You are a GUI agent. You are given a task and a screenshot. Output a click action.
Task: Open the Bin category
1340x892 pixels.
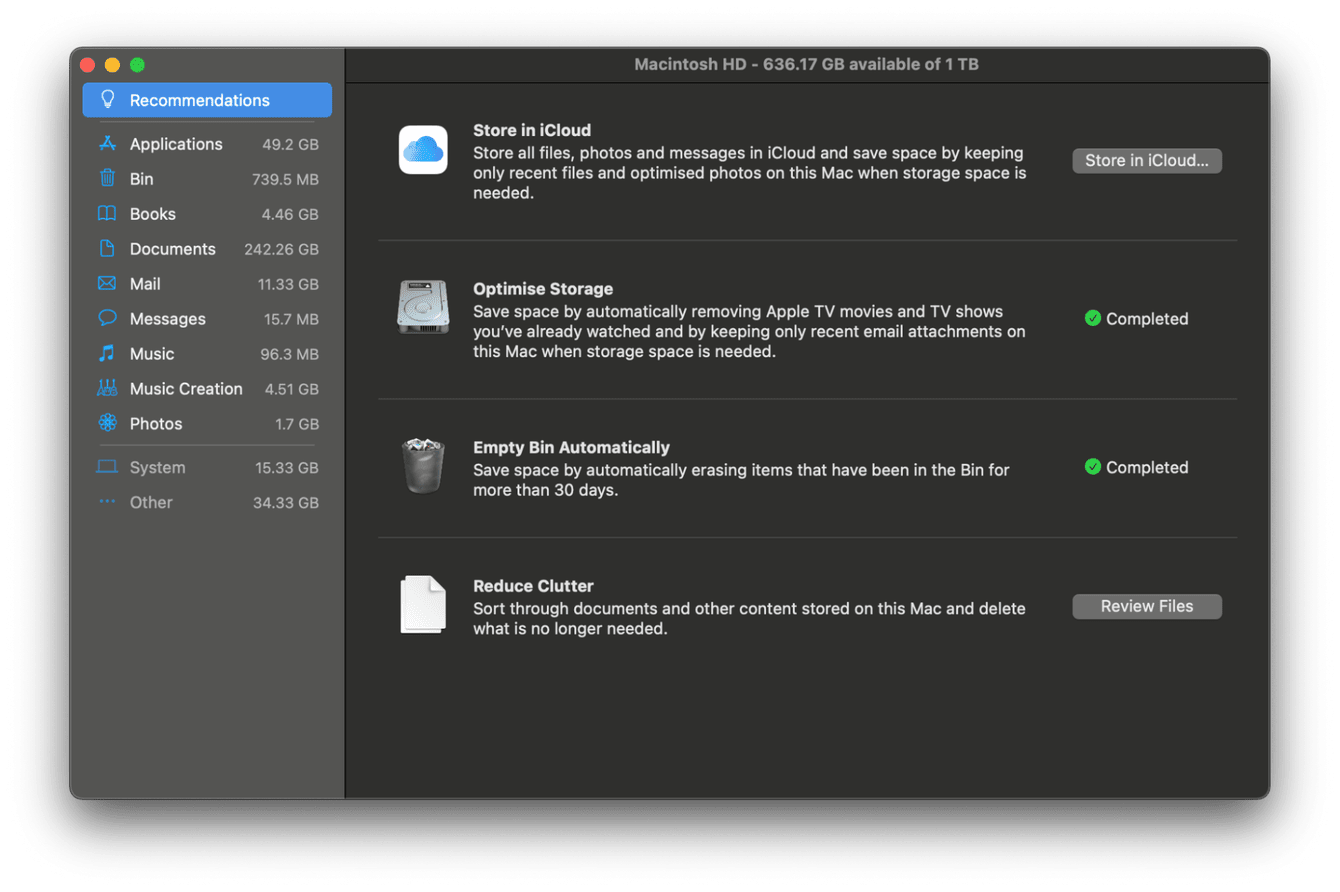[207, 179]
